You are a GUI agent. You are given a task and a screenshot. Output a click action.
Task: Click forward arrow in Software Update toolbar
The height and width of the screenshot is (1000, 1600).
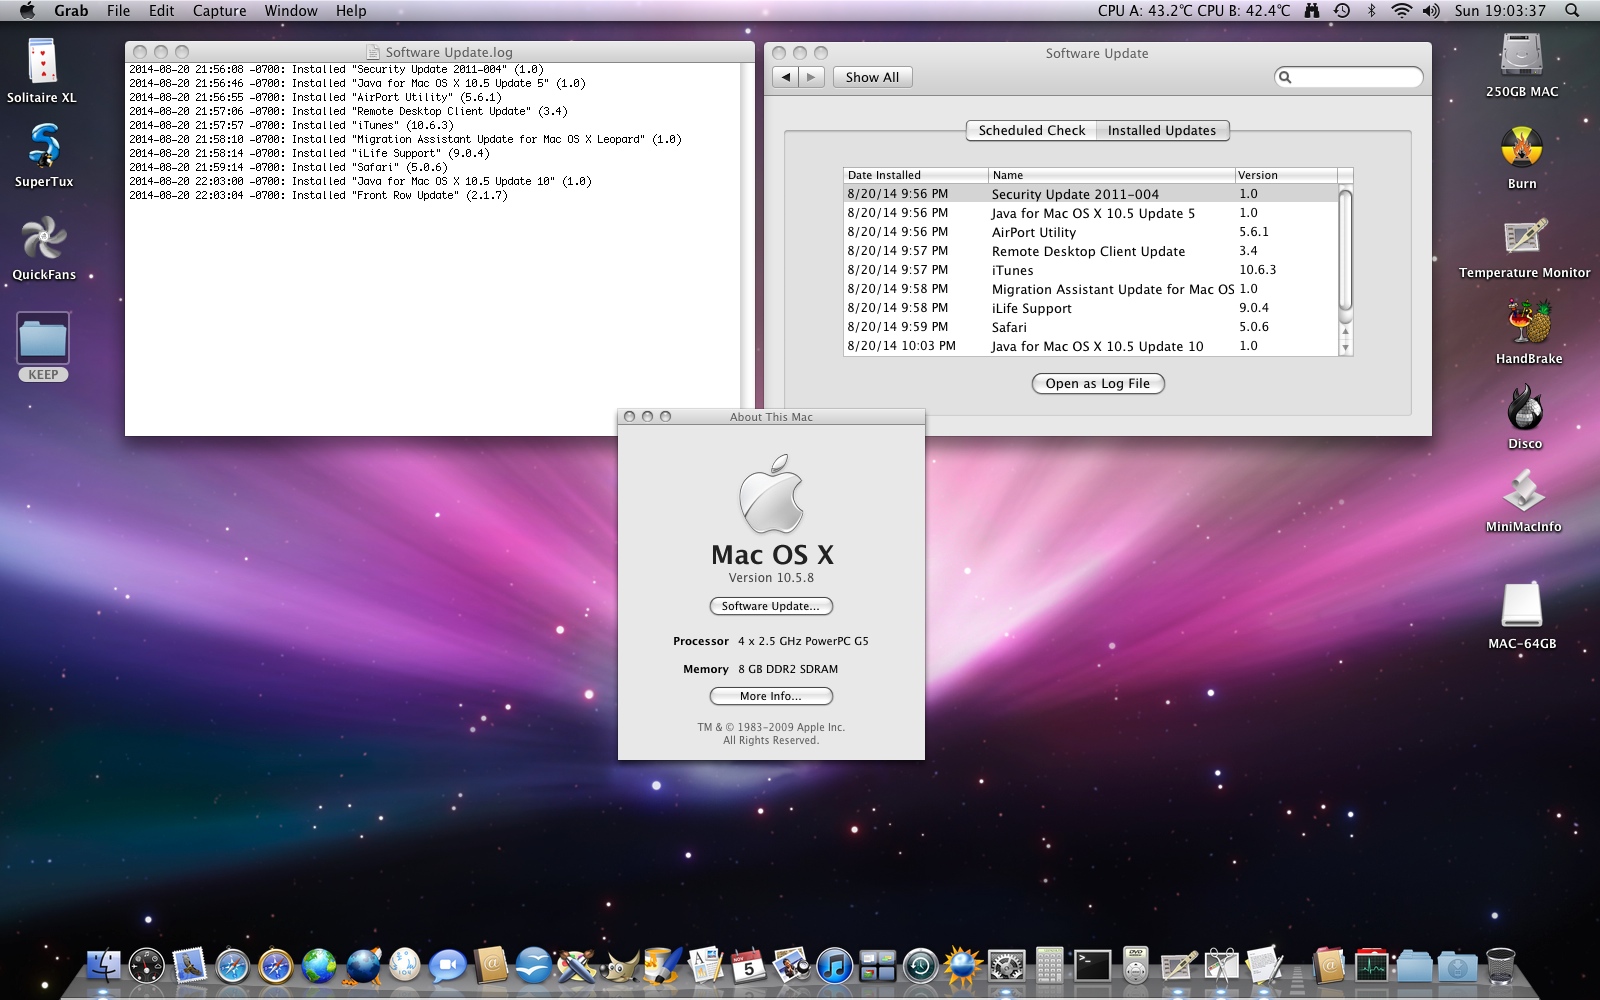pyautogui.click(x=811, y=77)
